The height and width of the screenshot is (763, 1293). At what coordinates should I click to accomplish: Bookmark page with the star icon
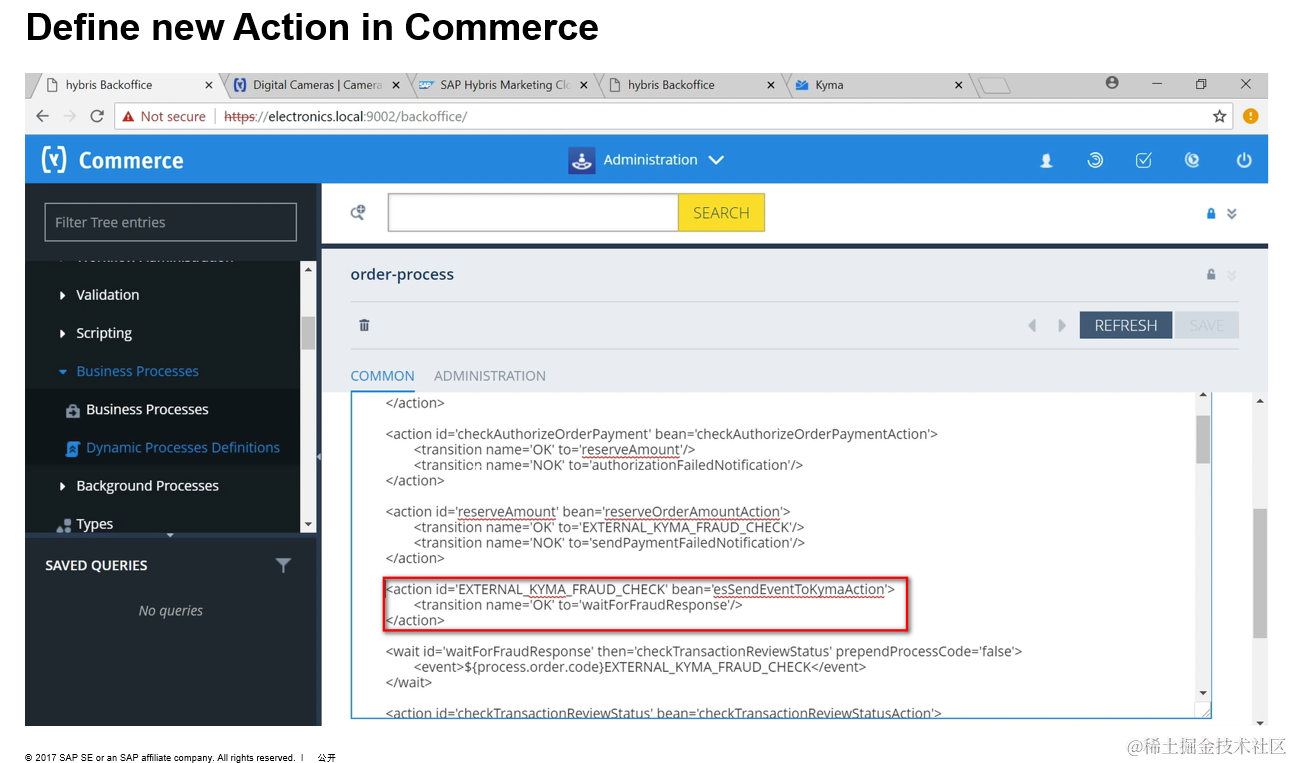pyautogui.click(x=1219, y=116)
